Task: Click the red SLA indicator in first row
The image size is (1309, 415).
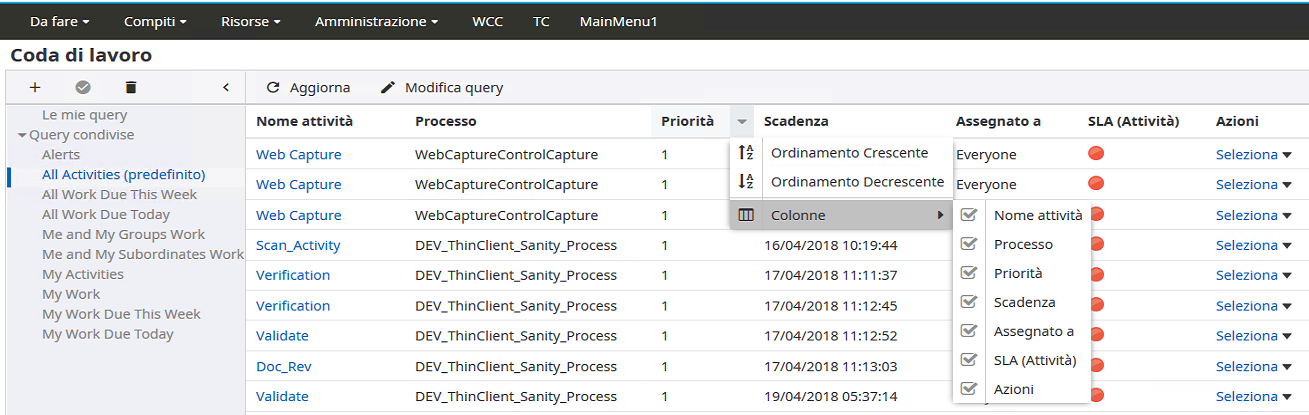Action: coord(1096,154)
